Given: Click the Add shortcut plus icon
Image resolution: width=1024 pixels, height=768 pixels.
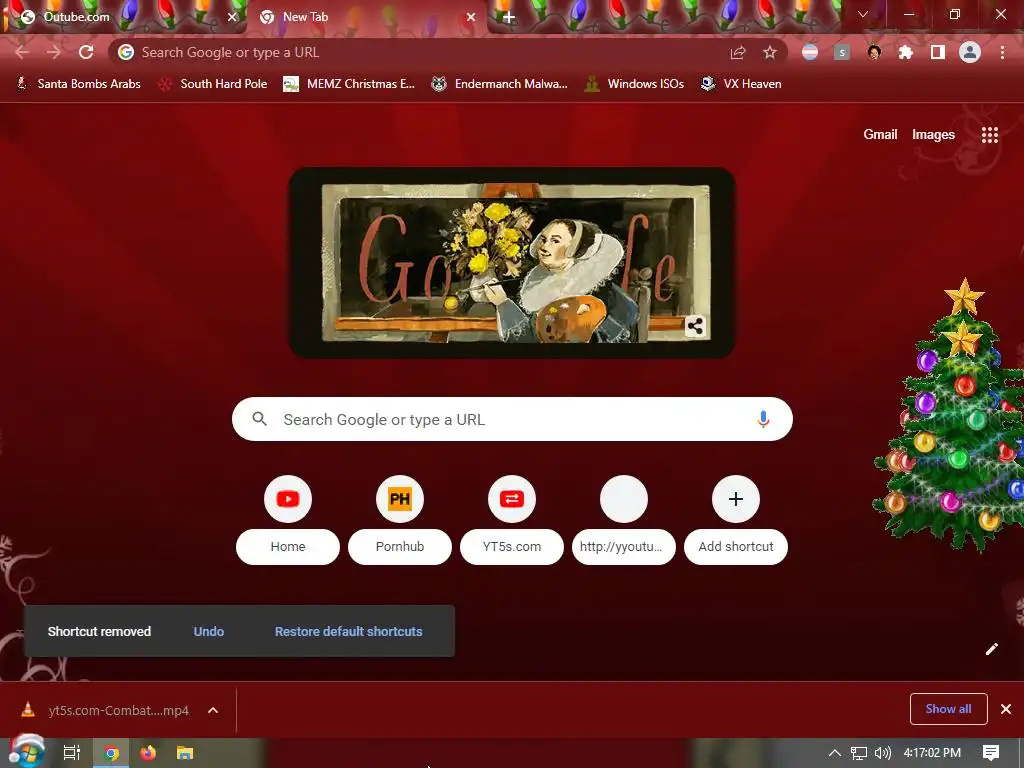Looking at the screenshot, I should coord(736,499).
